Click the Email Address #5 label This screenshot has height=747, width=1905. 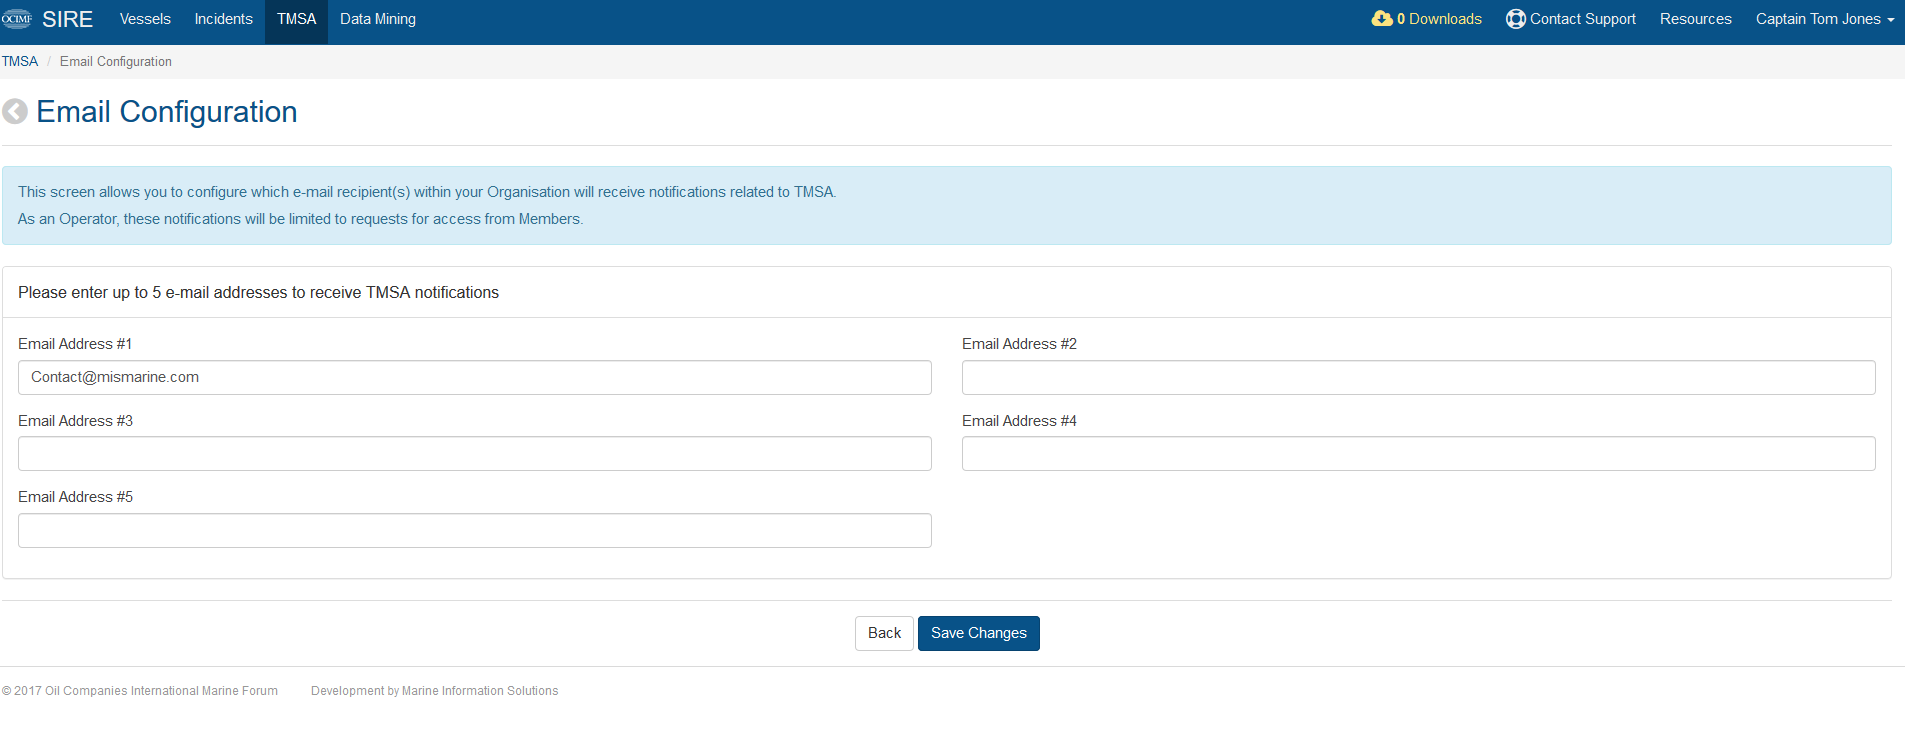coord(75,497)
